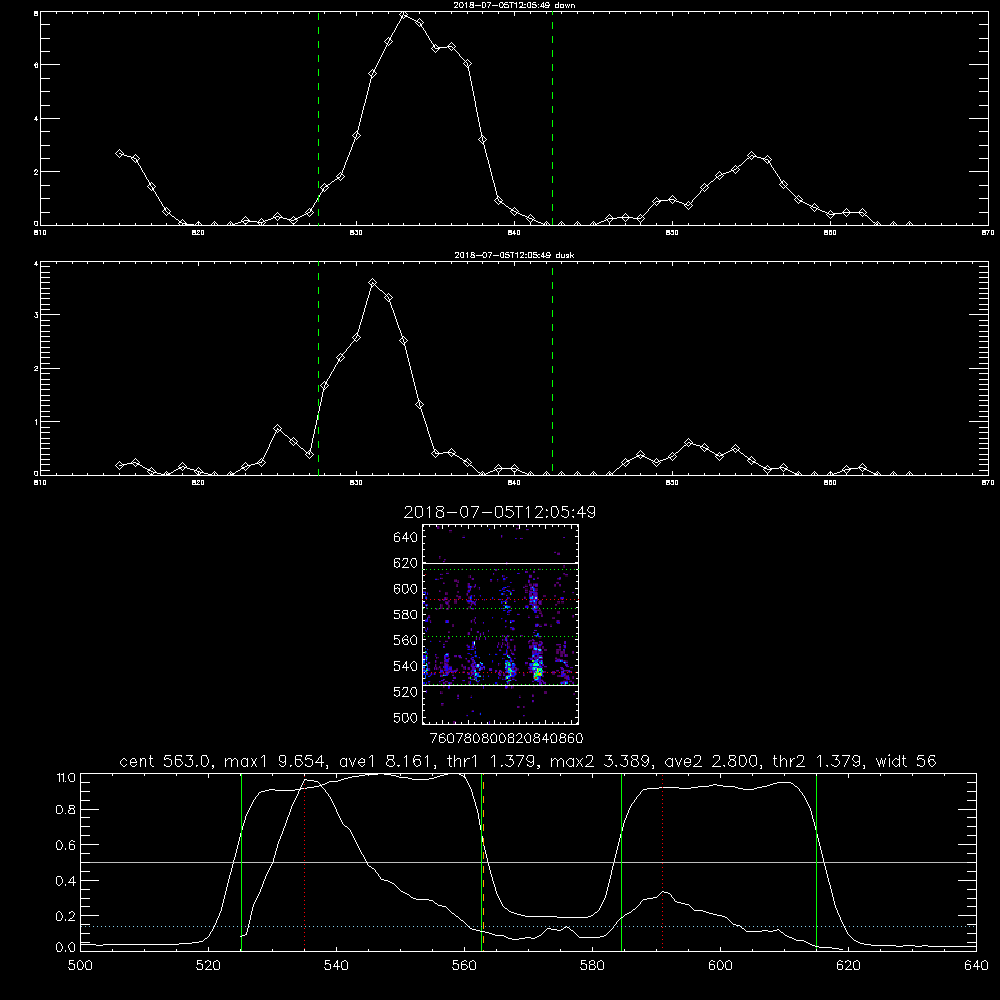This screenshot has width=1000, height=1000.
Task: Click the right green dashed line in dusk plot
Action: [552, 369]
